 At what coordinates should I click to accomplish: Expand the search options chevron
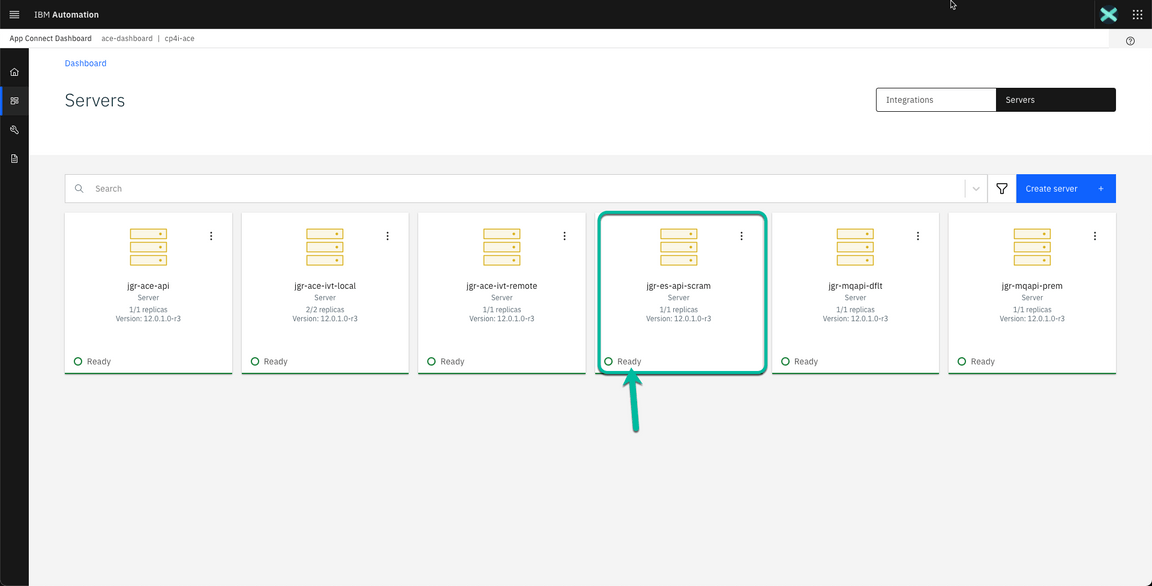[x=975, y=188]
